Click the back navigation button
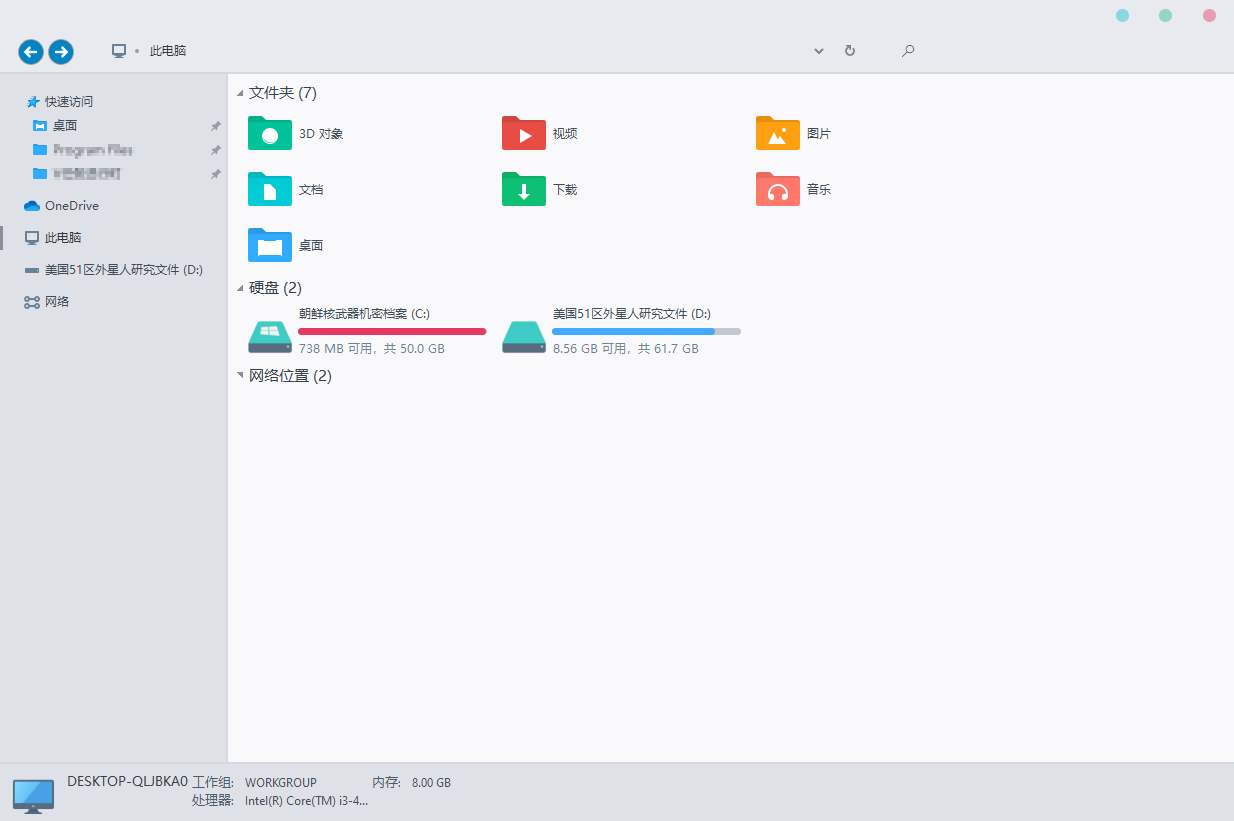Viewport: 1234px width, 821px height. (30, 51)
